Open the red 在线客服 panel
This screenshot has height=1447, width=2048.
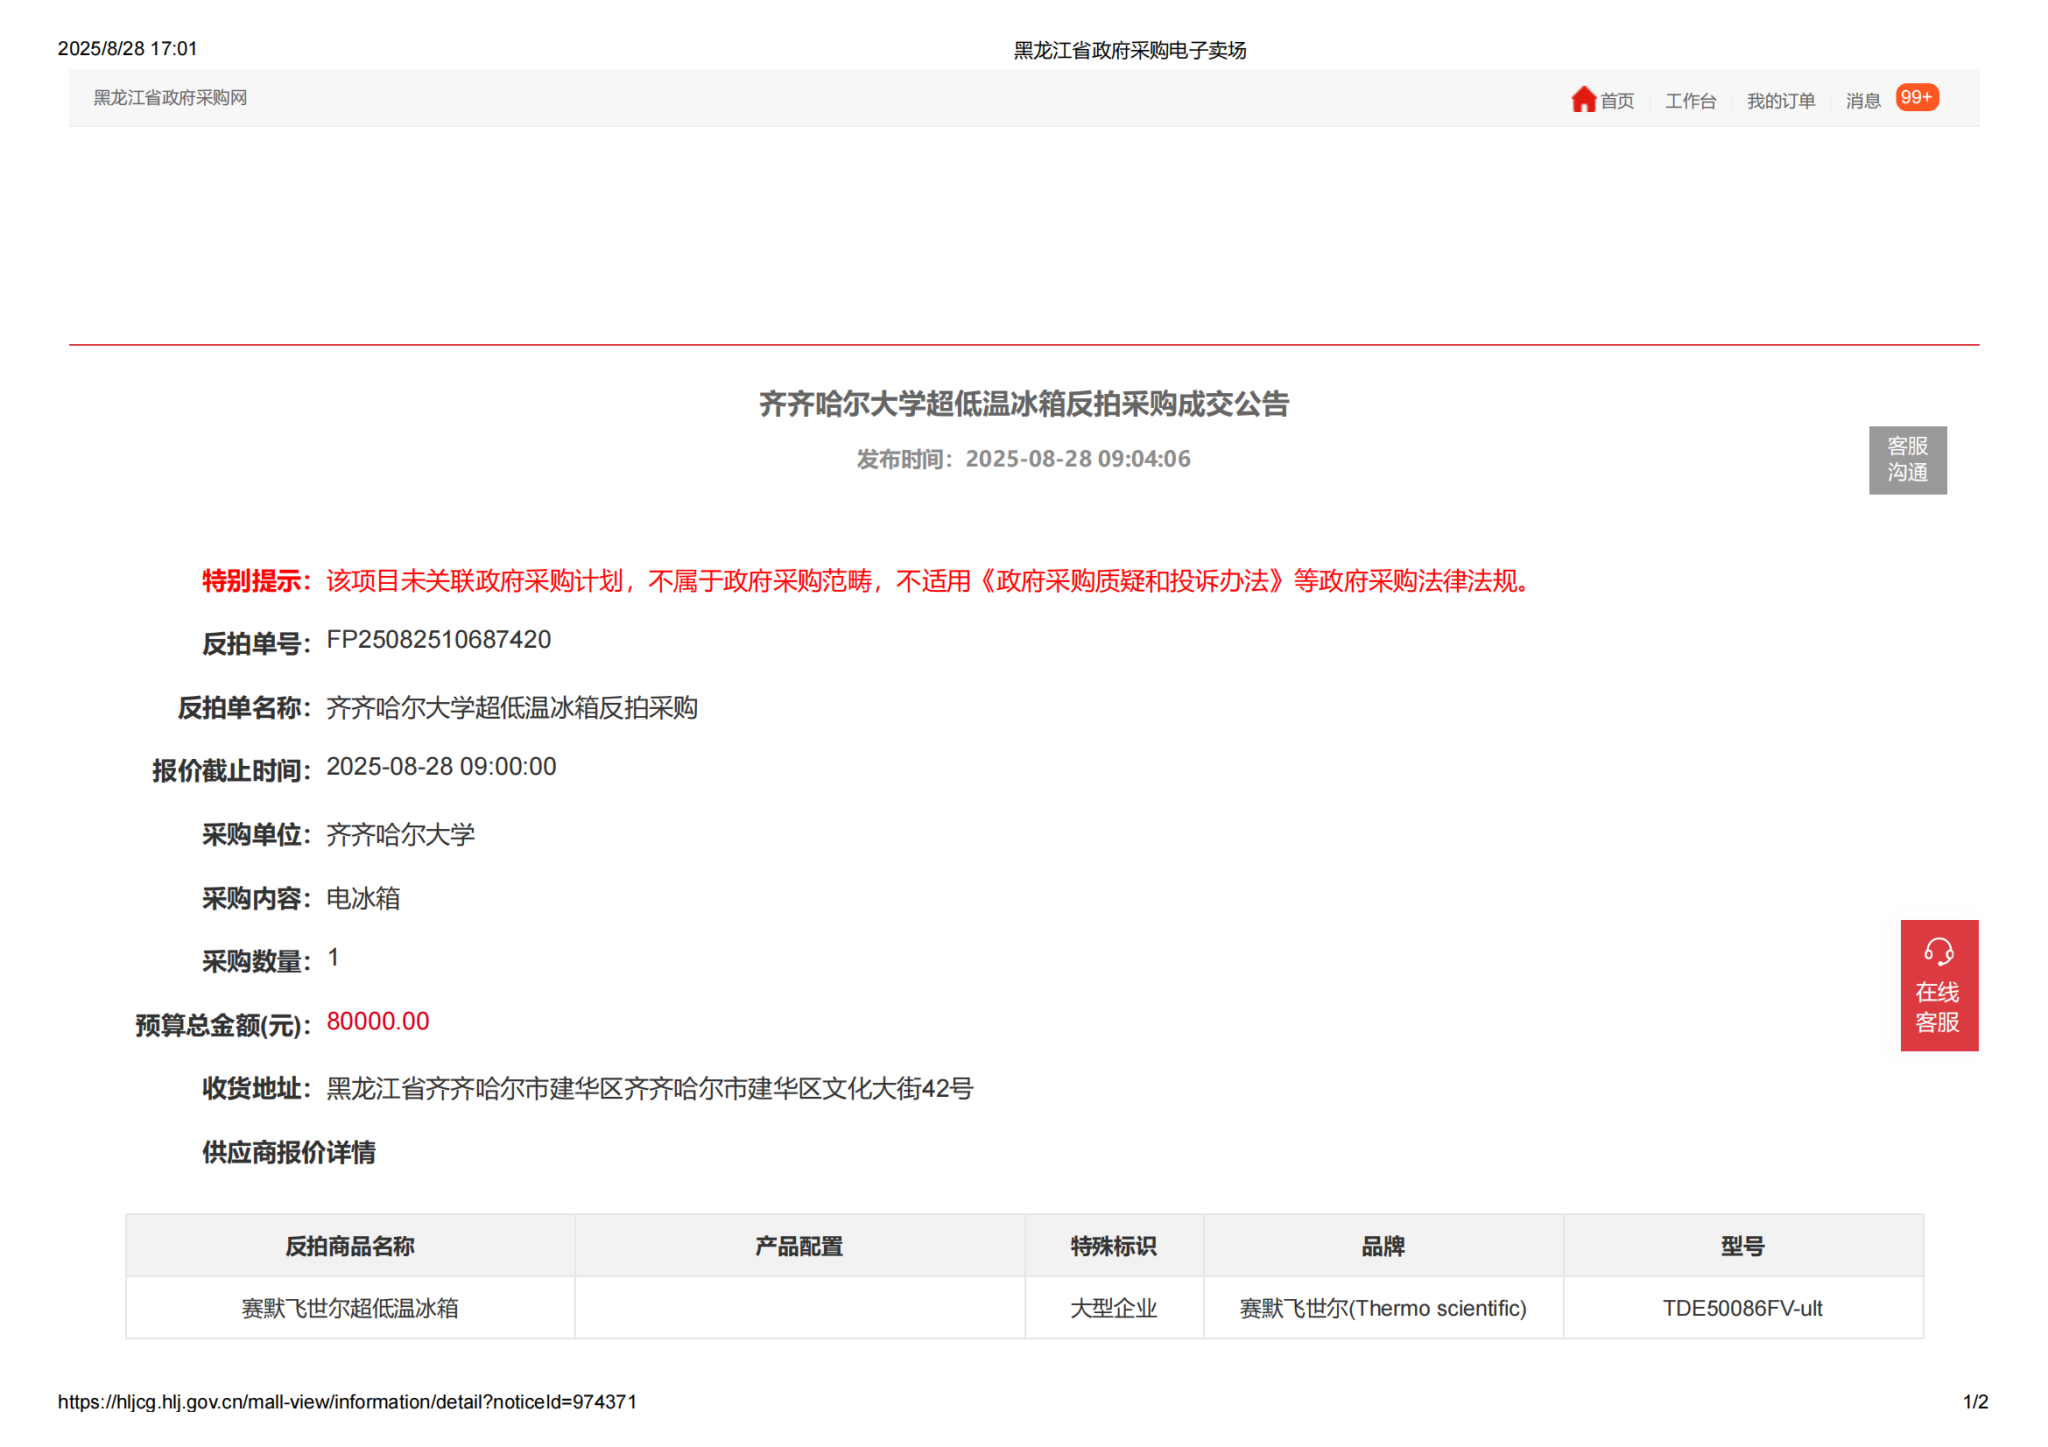[1938, 1003]
